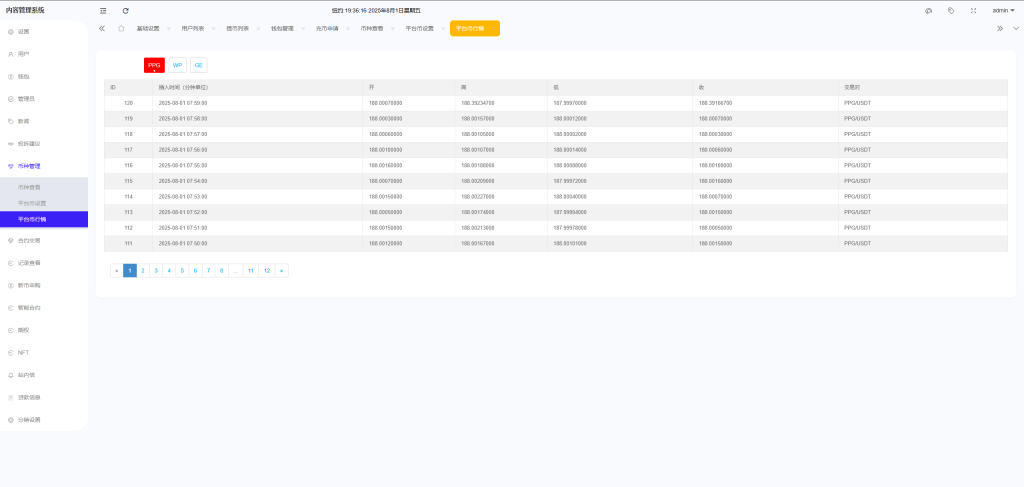Expand the tab options chevron dropdown
Viewport: 1024px width, 487px height.
1016,28
